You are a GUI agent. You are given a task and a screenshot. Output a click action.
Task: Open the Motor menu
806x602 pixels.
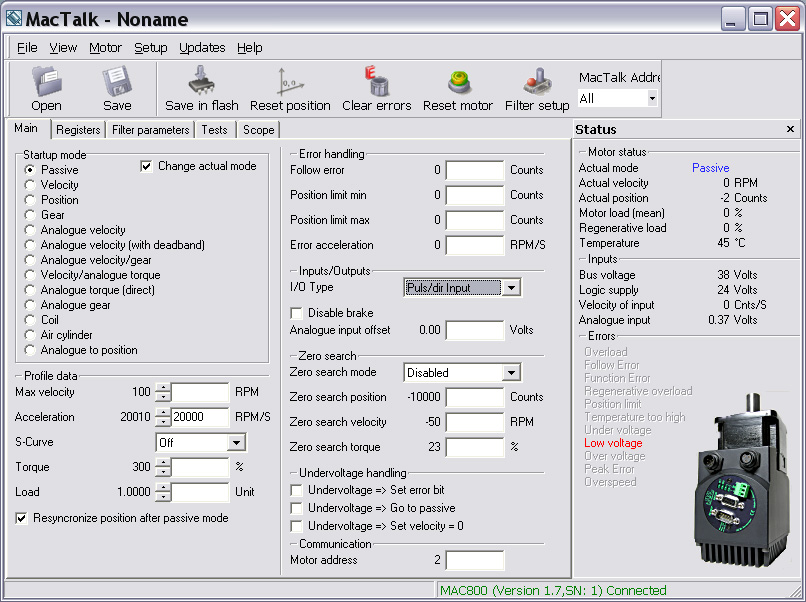[105, 48]
